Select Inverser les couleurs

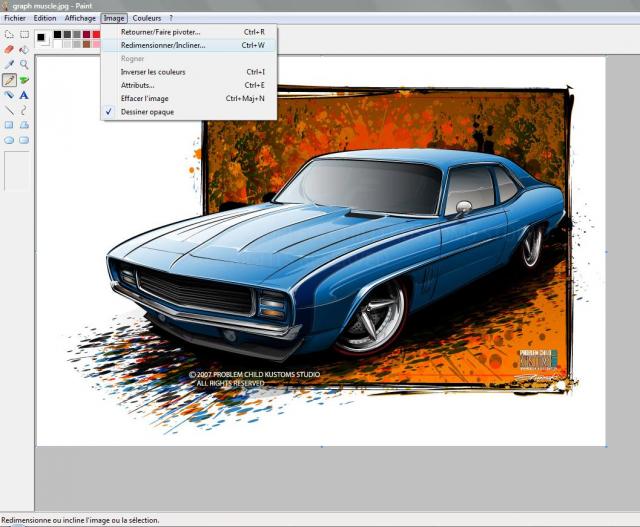tap(189, 72)
